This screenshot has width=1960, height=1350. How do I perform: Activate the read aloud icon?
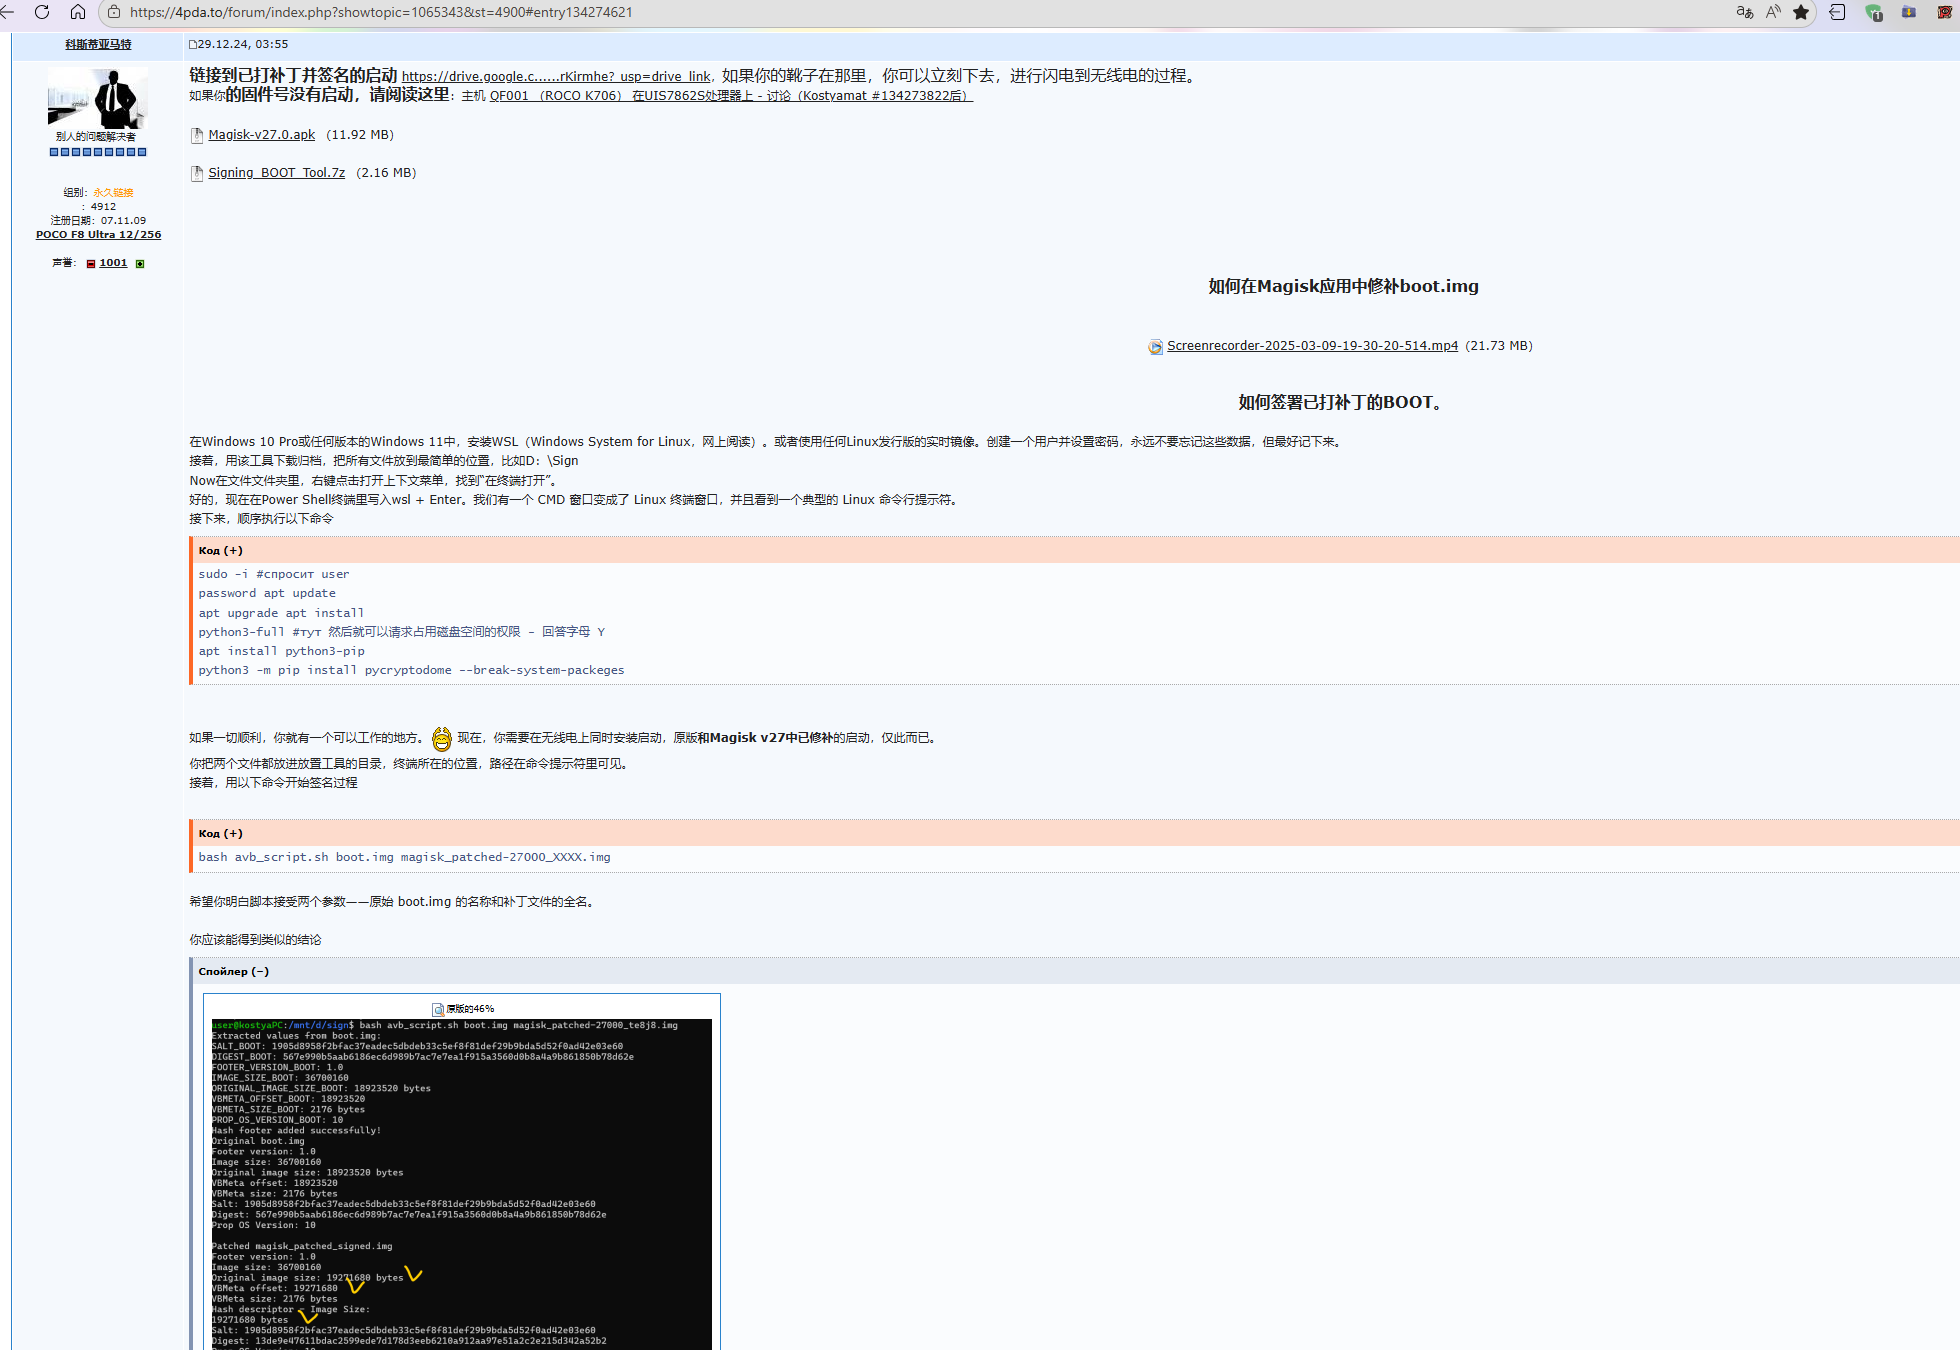(x=1773, y=12)
